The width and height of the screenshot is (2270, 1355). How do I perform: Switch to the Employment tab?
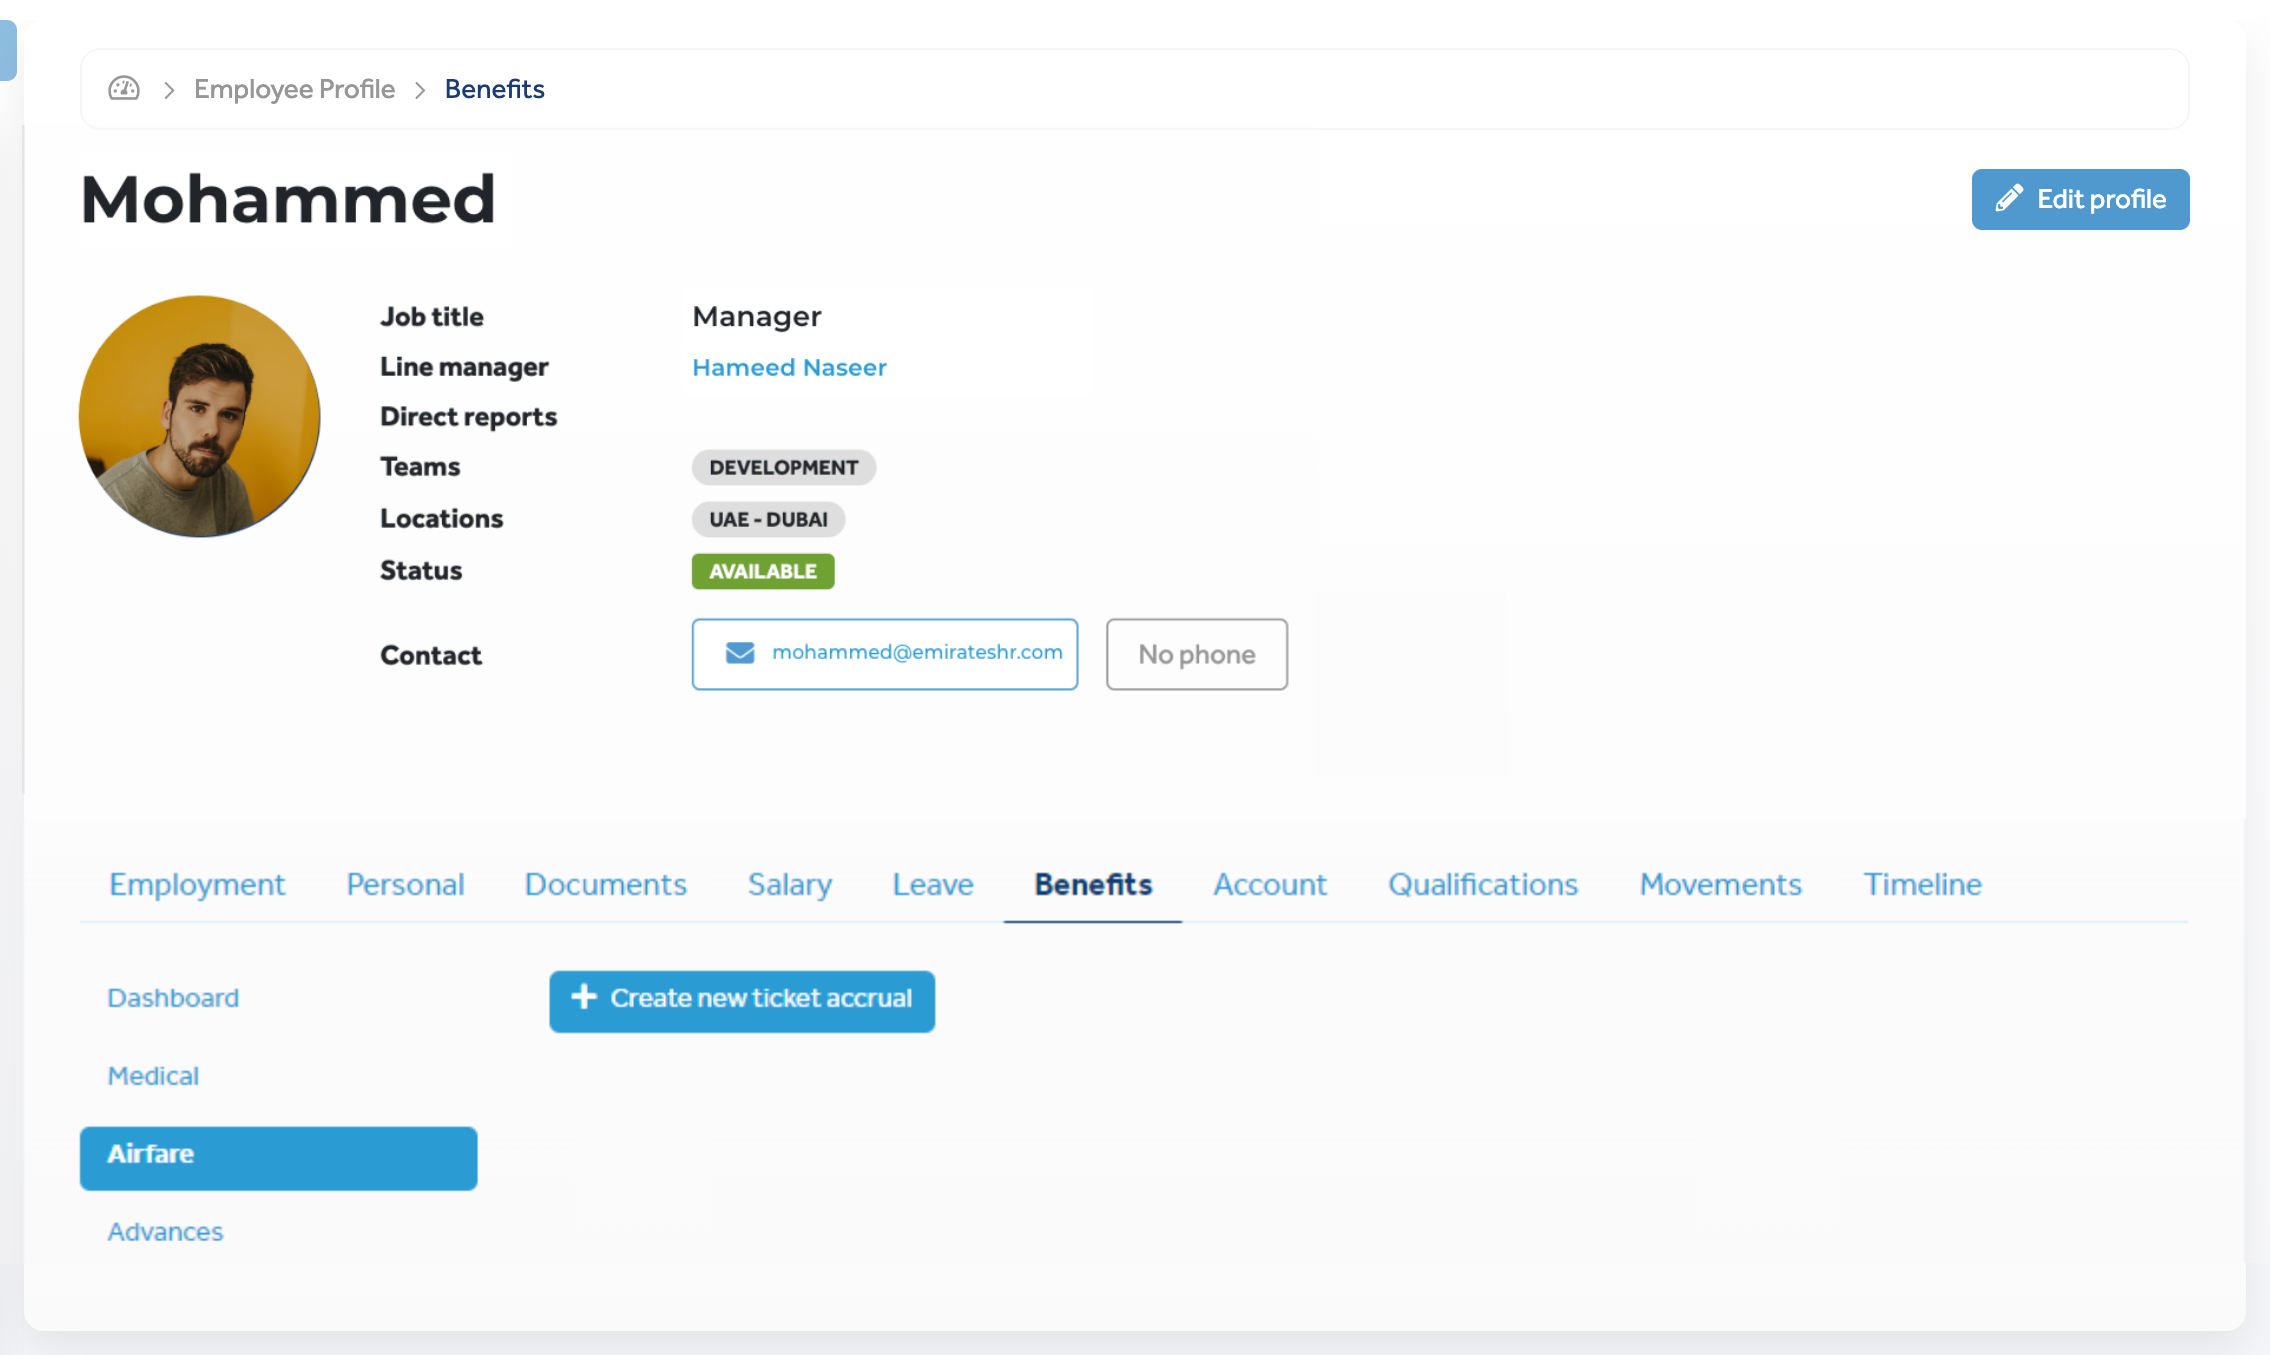point(197,884)
